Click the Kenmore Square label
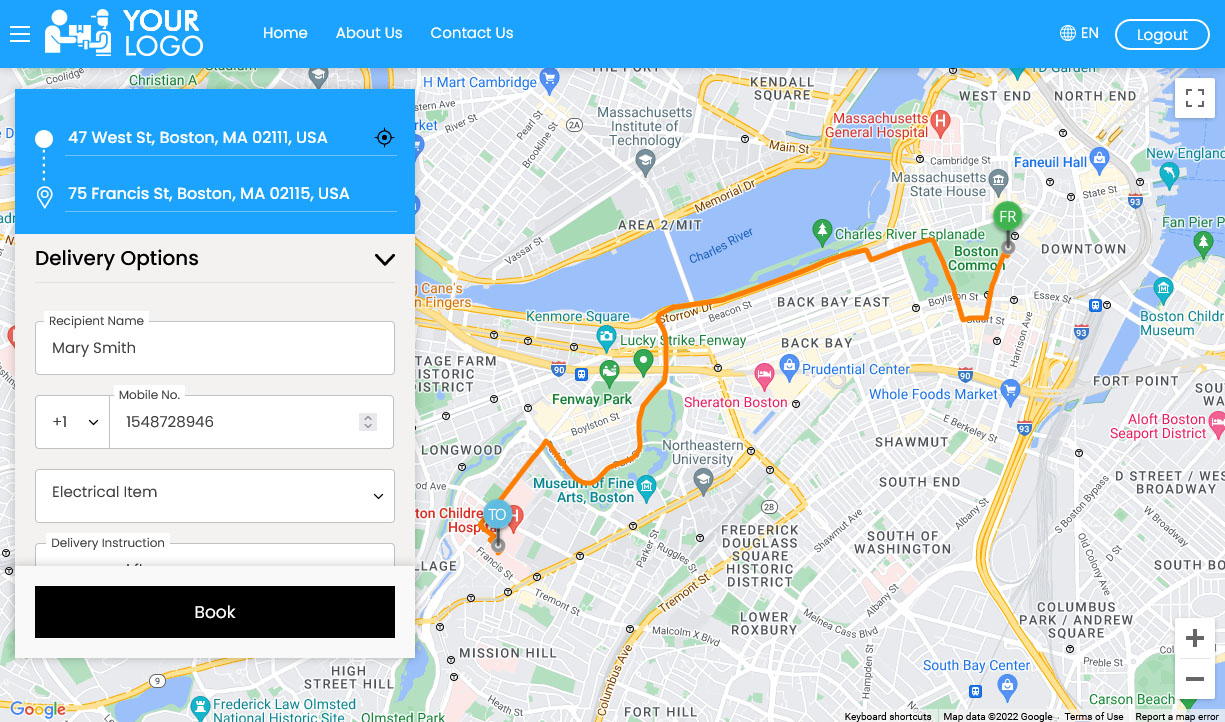The width and height of the screenshot is (1225, 722). (578, 317)
